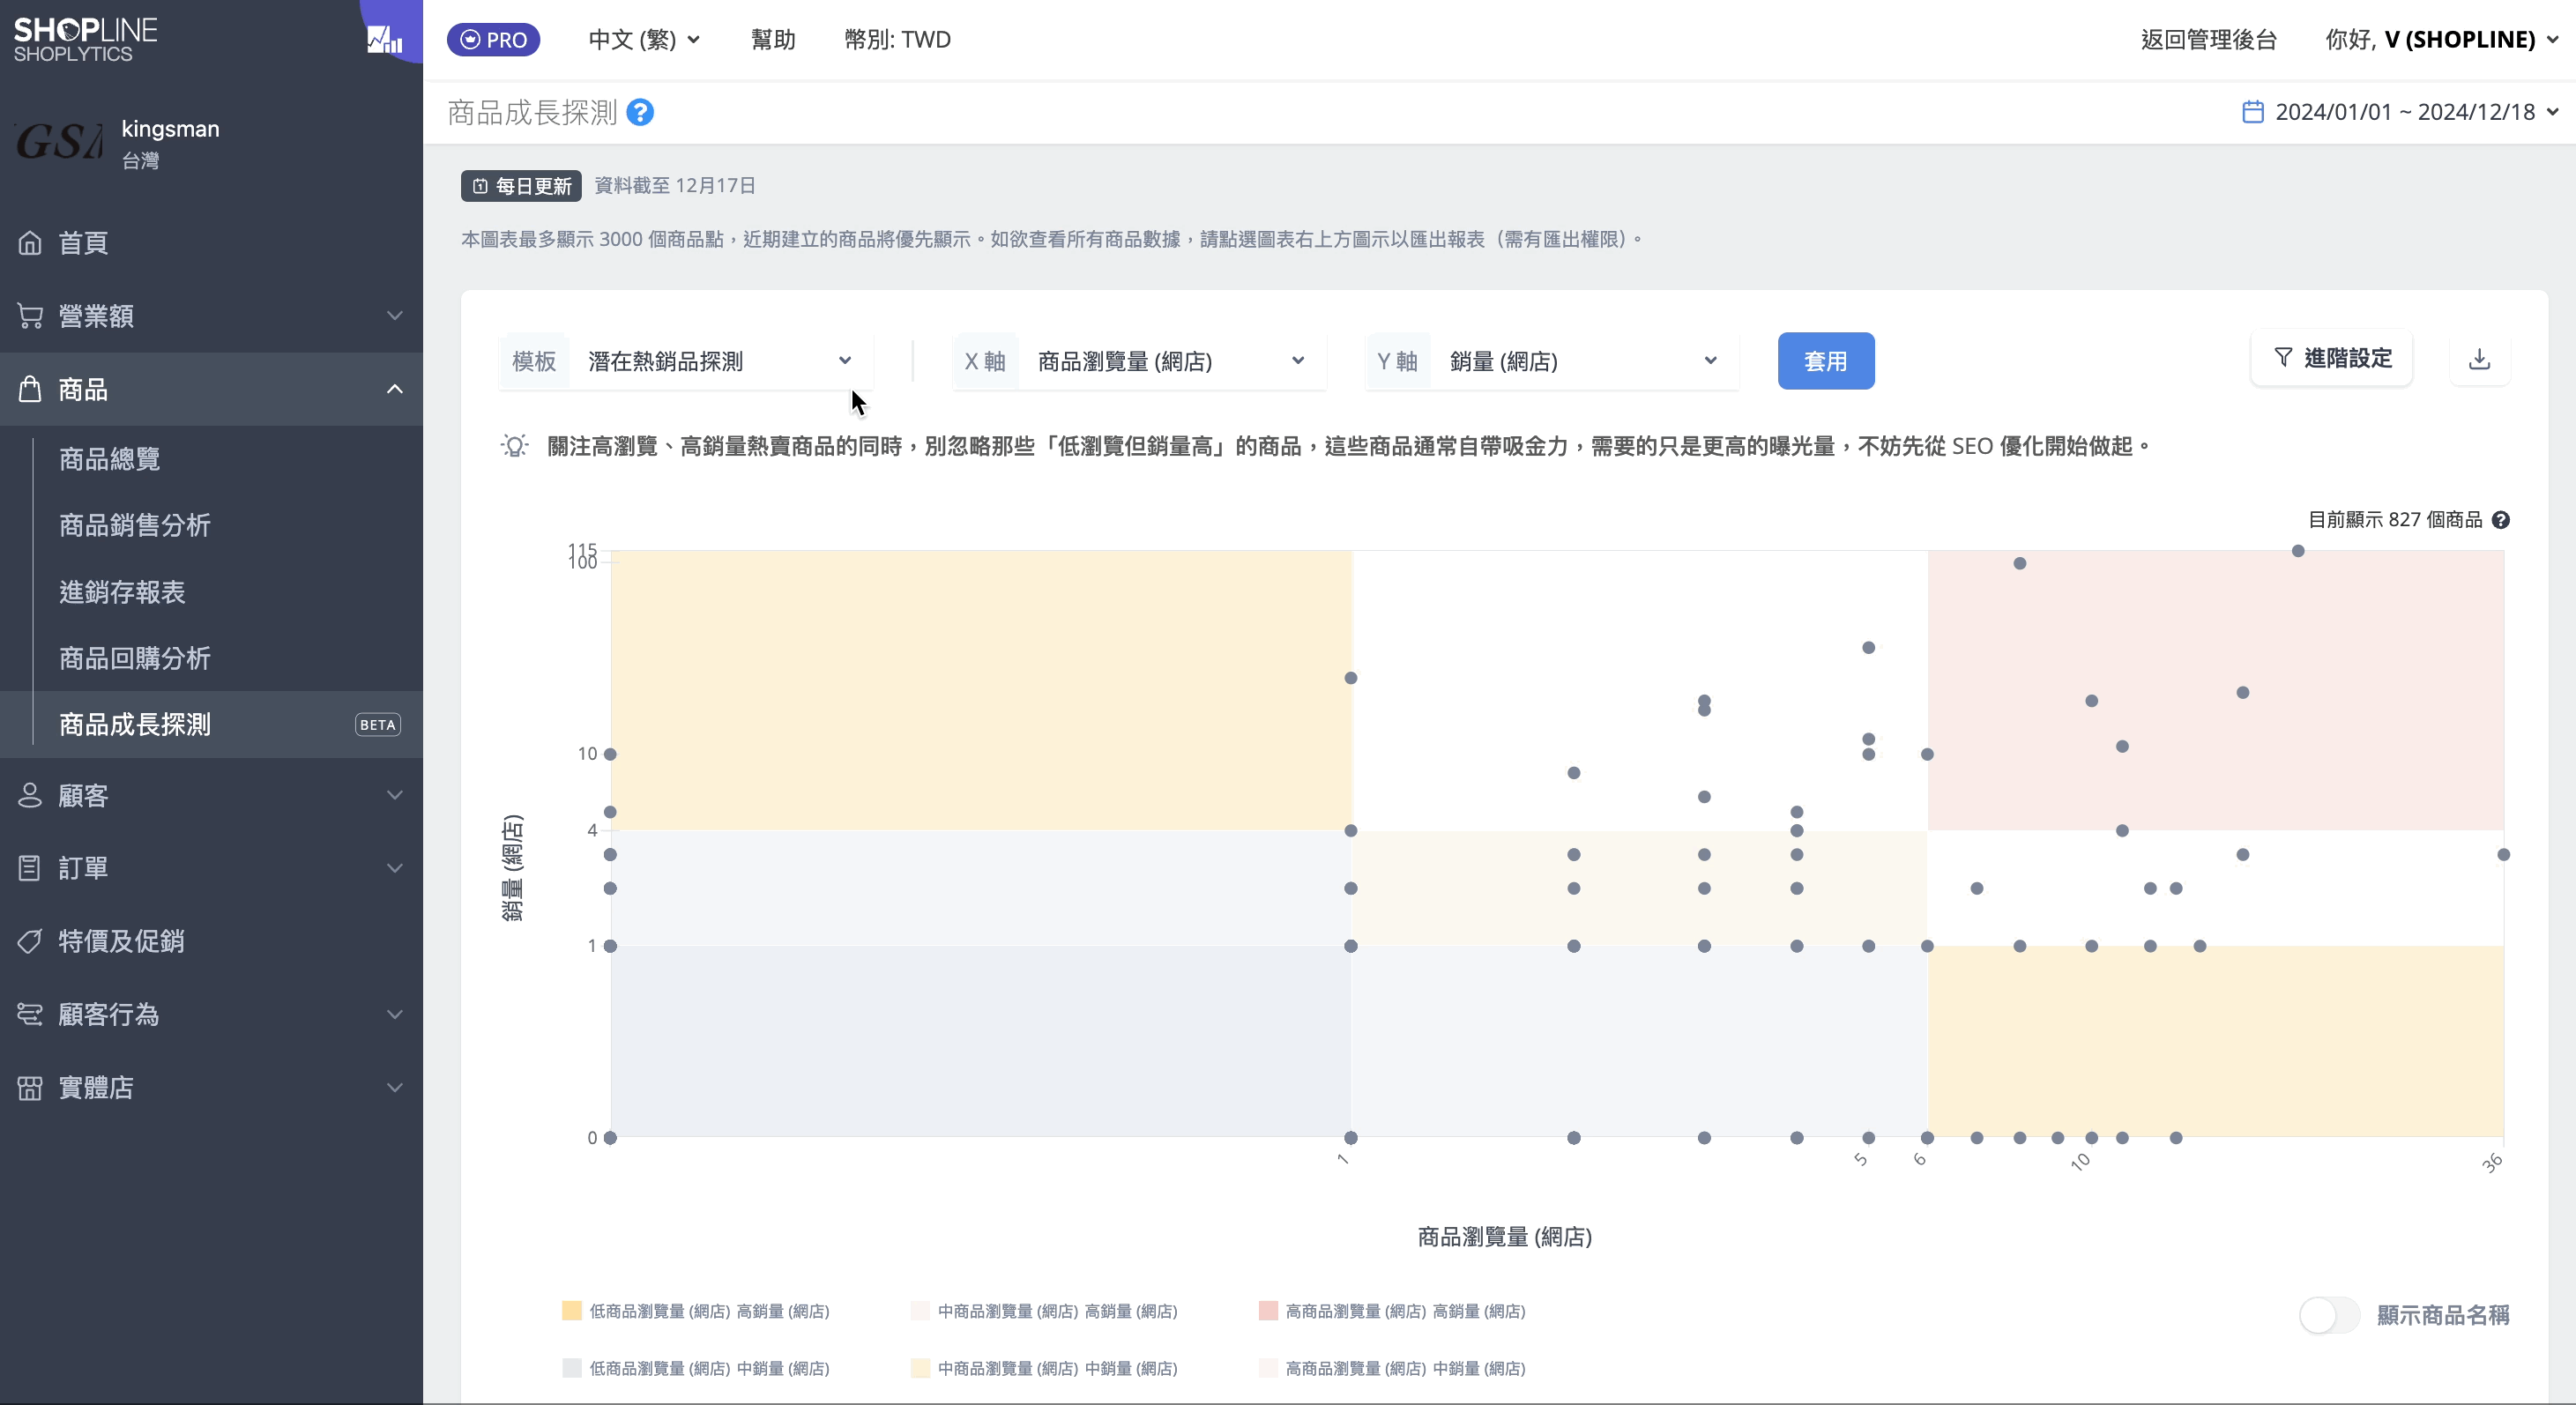The width and height of the screenshot is (2576, 1405).
Task: Click the rightmost data point at 36 views
Action: click(x=2503, y=855)
